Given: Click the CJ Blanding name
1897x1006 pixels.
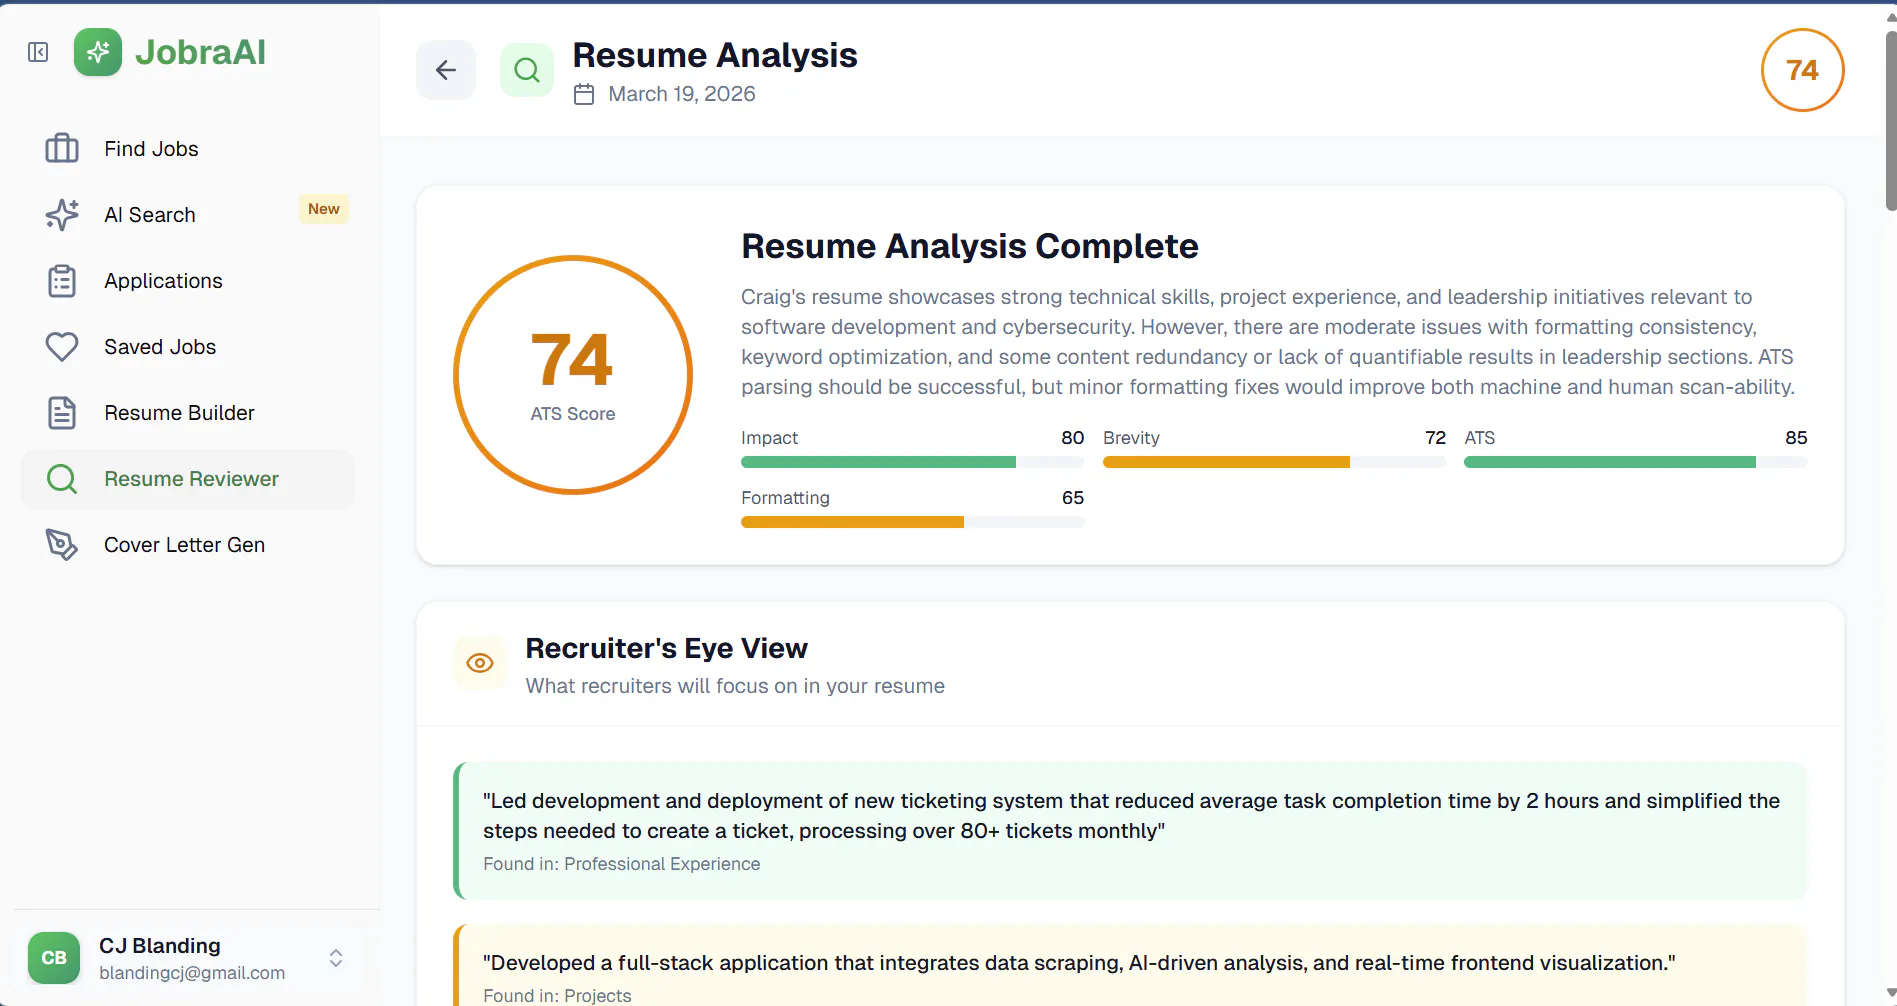Looking at the screenshot, I should 160,945.
